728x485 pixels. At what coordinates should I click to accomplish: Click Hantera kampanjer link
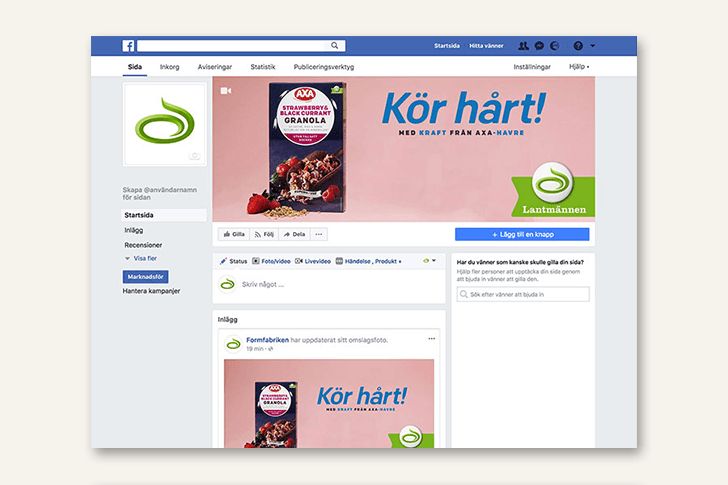(151, 291)
